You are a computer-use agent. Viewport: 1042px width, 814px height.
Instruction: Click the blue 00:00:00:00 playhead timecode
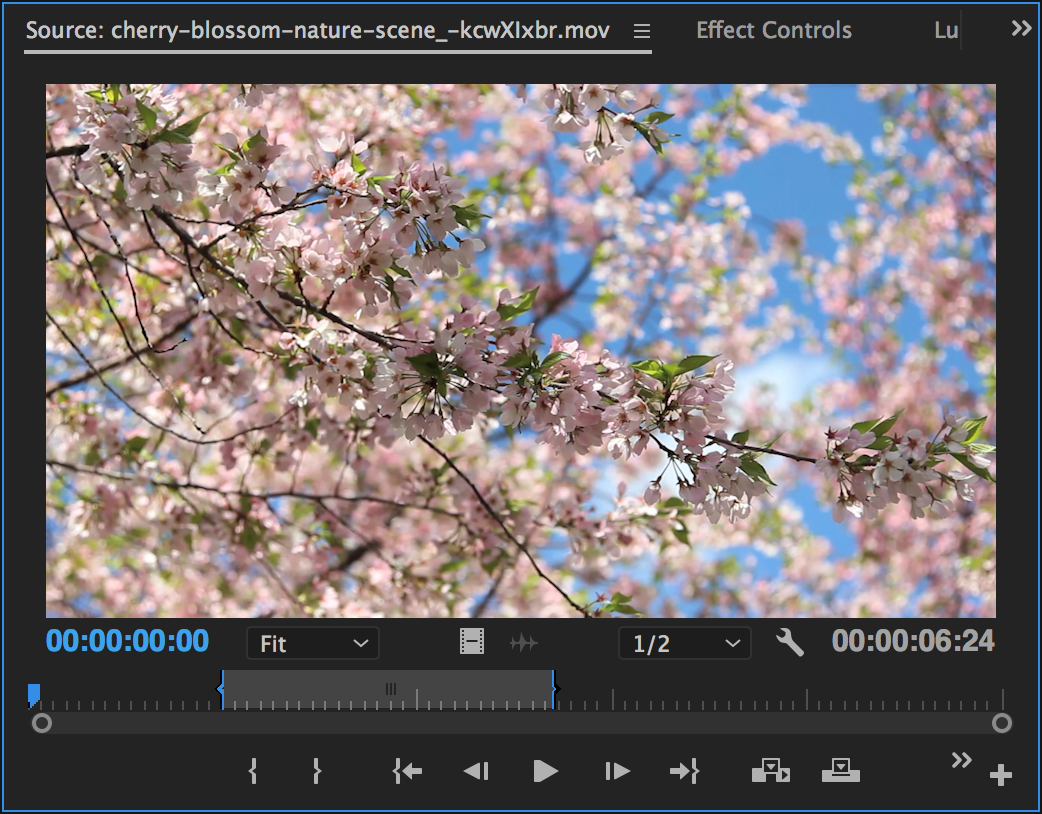coord(128,642)
